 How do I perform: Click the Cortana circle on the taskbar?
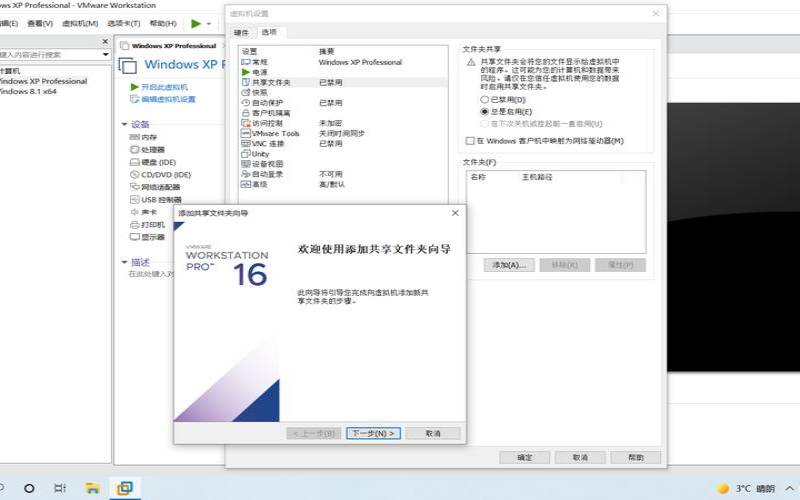pos(29,488)
